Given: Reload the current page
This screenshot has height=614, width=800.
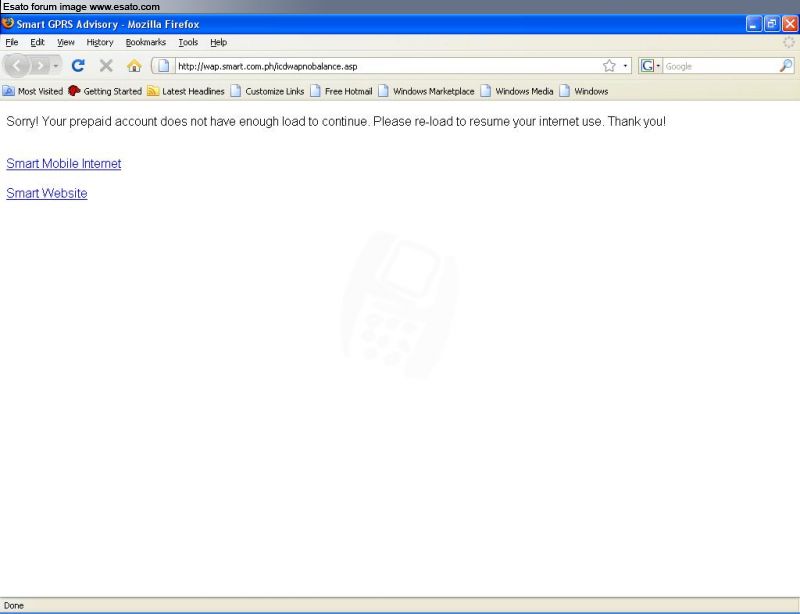Looking at the screenshot, I should click(x=78, y=65).
